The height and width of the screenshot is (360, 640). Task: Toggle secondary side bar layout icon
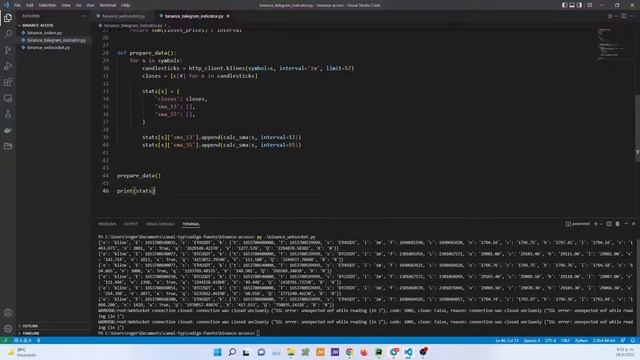[x=579, y=5]
